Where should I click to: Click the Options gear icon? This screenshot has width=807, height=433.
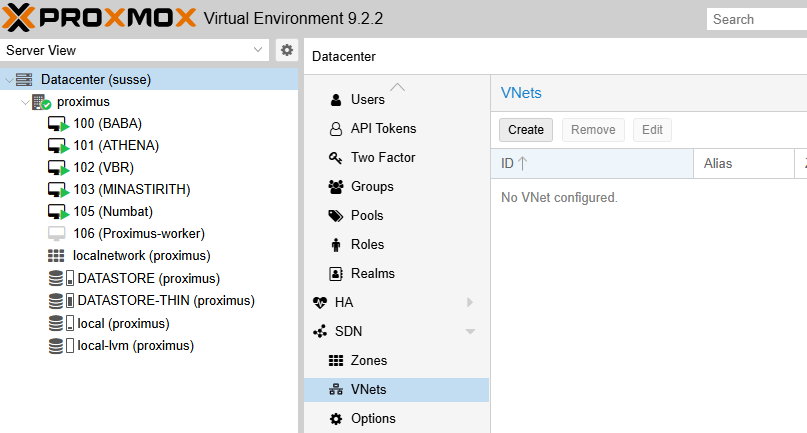click(x=336, y=419)
